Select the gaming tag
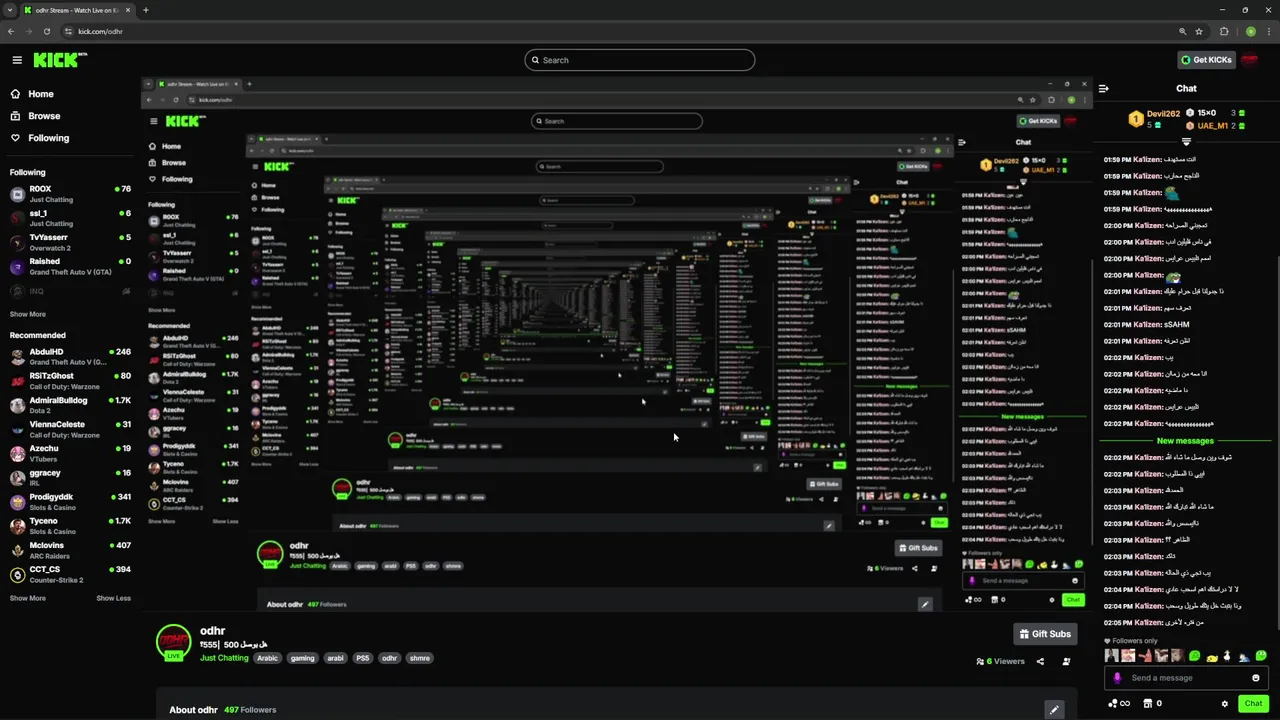Viewport: 1280px width, 720px height. (302, 658)
